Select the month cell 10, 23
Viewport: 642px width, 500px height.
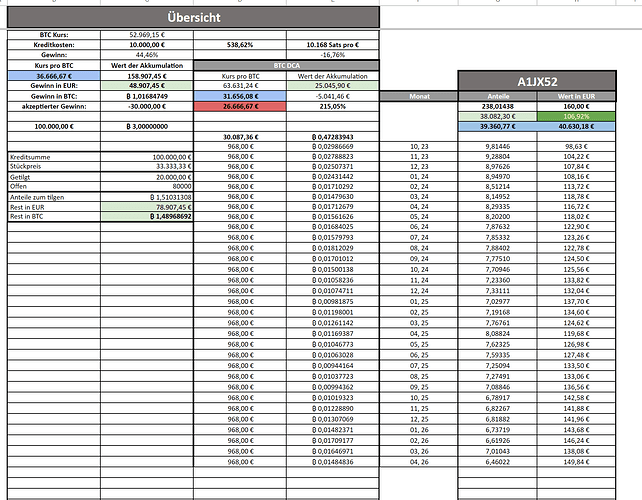coord(419,146)
